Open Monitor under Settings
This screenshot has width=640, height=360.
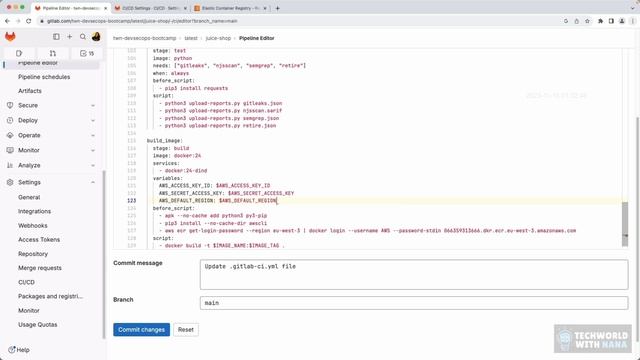coord(29,311)
